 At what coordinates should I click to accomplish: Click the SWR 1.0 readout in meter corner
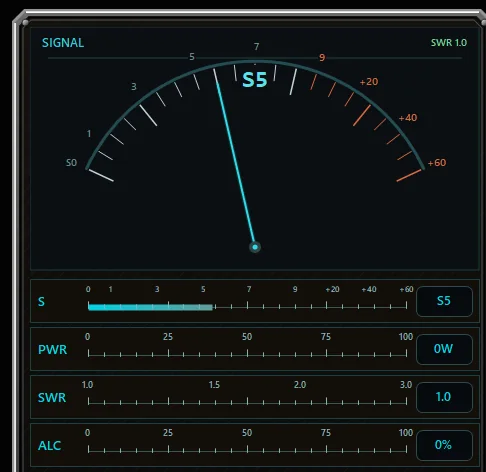click(449, 43)
